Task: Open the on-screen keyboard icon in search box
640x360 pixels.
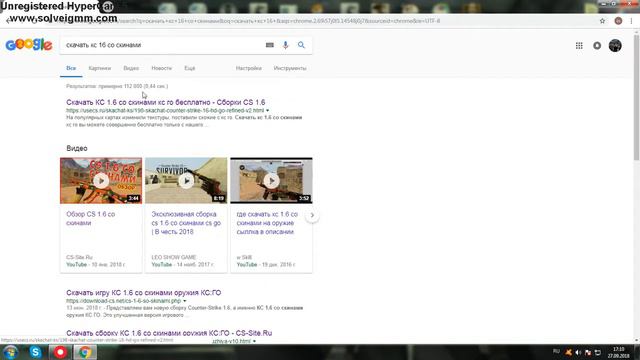Action: pos(269,45)
